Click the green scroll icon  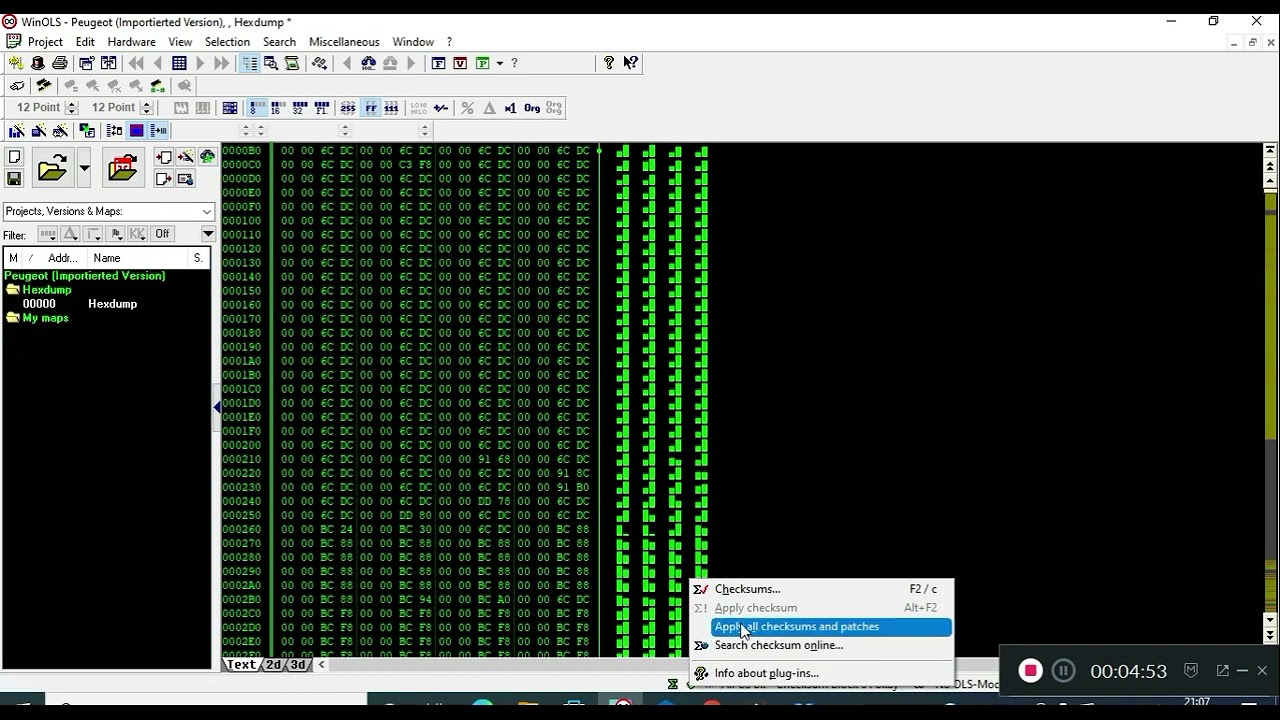pyautogui.click(x=292, y=63)
